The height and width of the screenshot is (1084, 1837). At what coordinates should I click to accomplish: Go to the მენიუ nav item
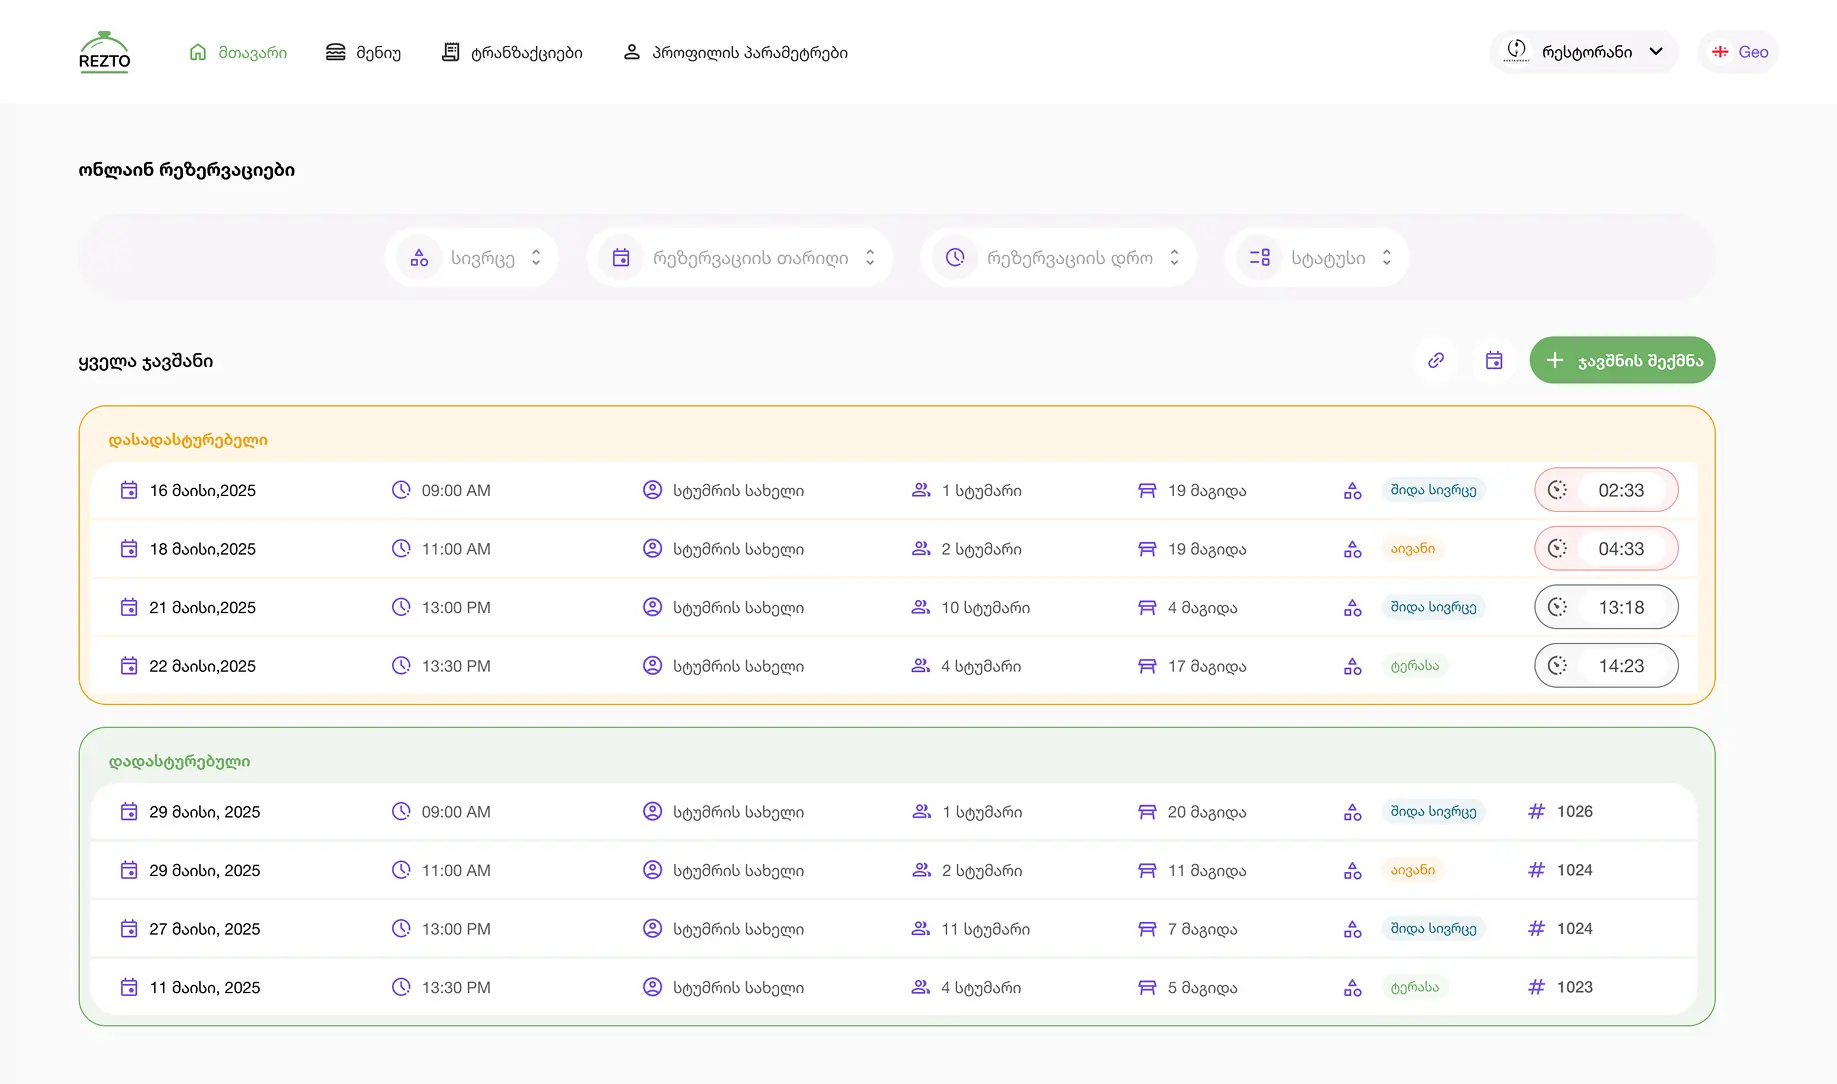(364, 52)
